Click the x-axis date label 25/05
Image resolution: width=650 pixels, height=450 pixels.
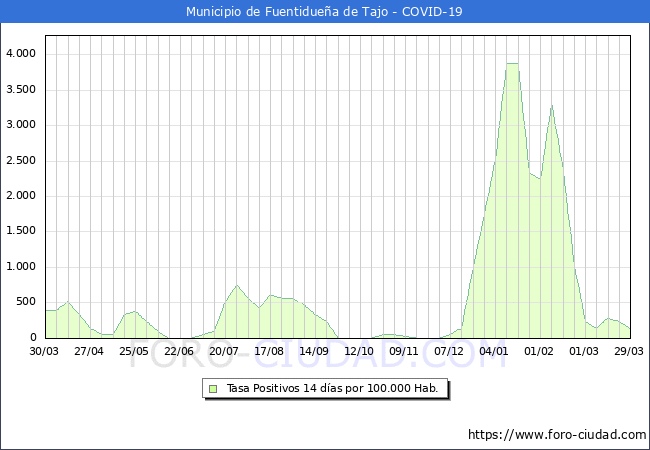click(133, 351)
